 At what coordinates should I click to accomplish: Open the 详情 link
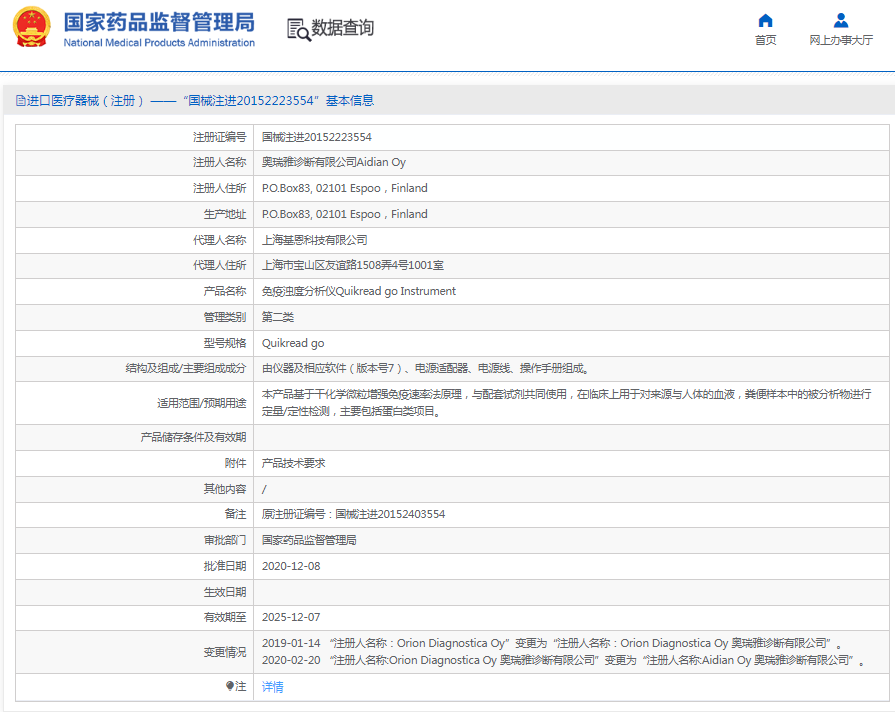tap(272, 687)
